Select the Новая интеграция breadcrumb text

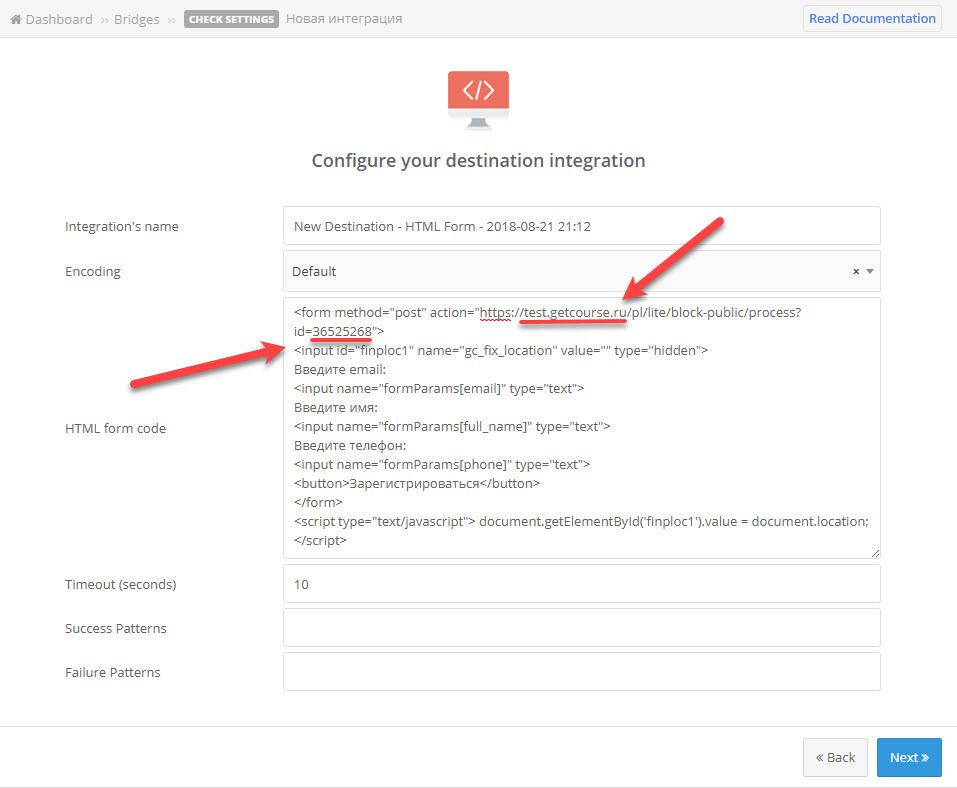pyautogui.click(x=344, y=19)
